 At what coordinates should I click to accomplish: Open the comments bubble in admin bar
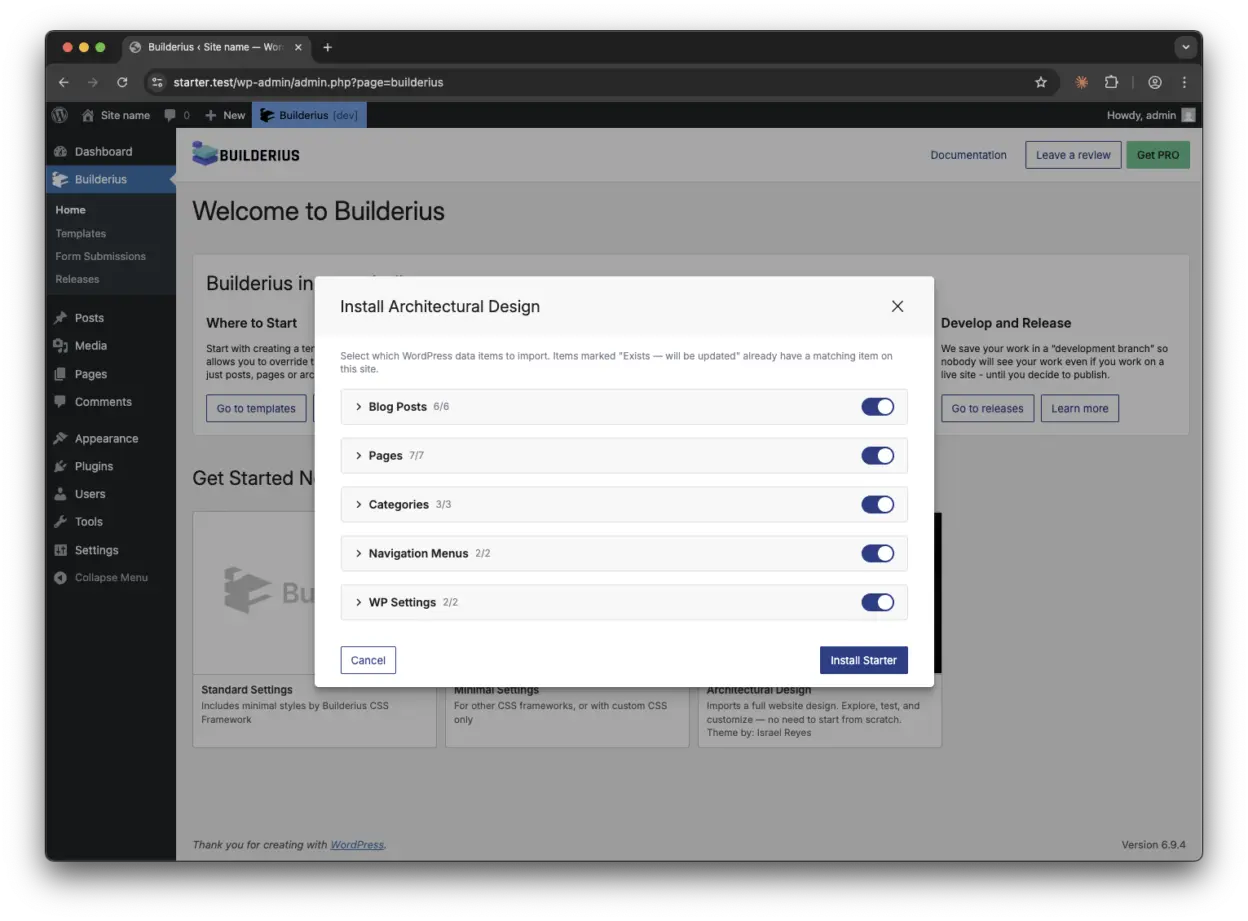click(x=171, y=115)
